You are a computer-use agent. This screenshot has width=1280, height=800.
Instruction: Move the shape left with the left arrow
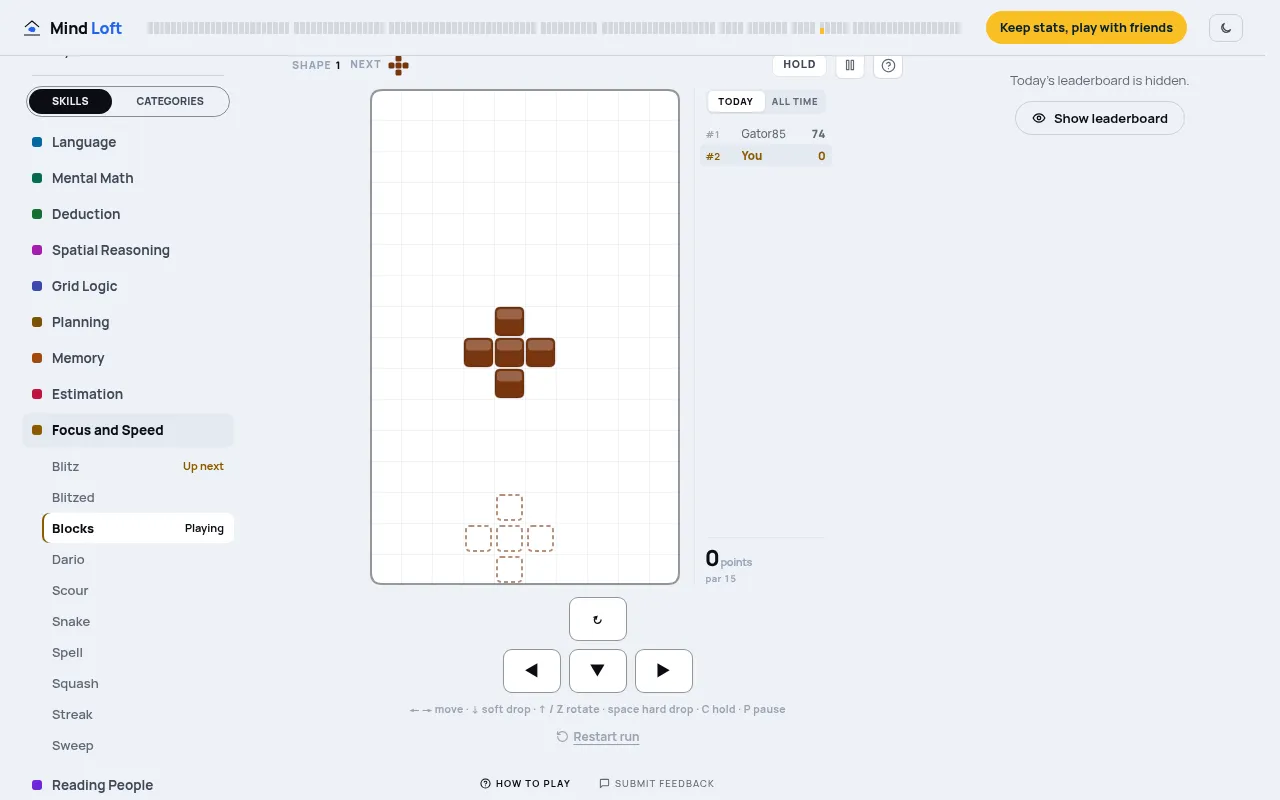click(x=532, y=671)
